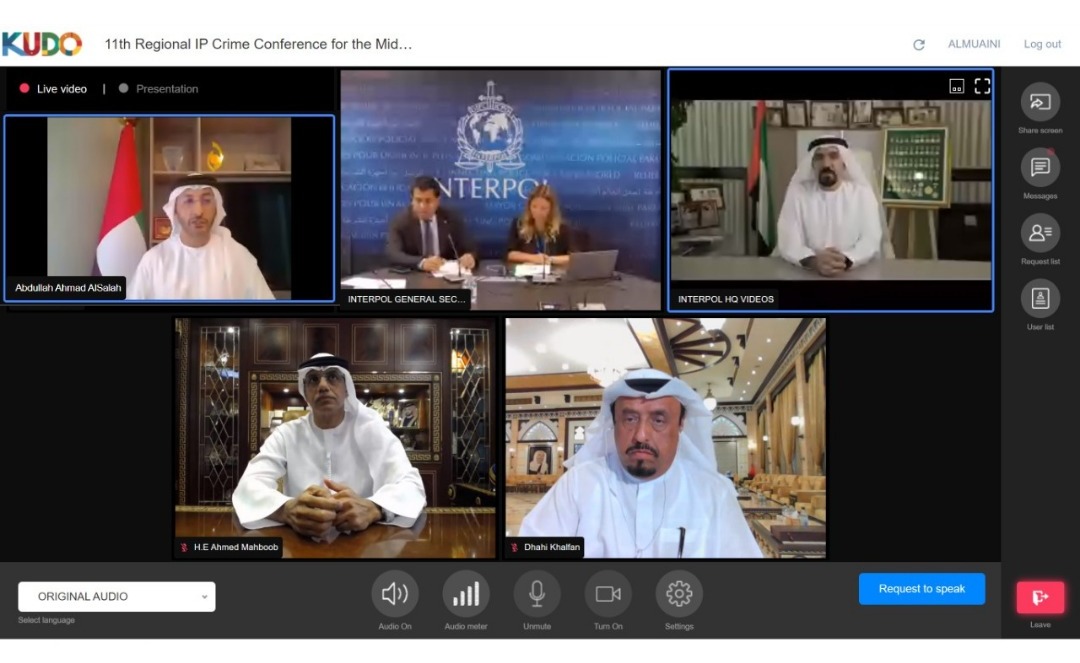Viewport: 1080px width, 663px height.
Task: Click the conference title text
Action: coord(258,44)
